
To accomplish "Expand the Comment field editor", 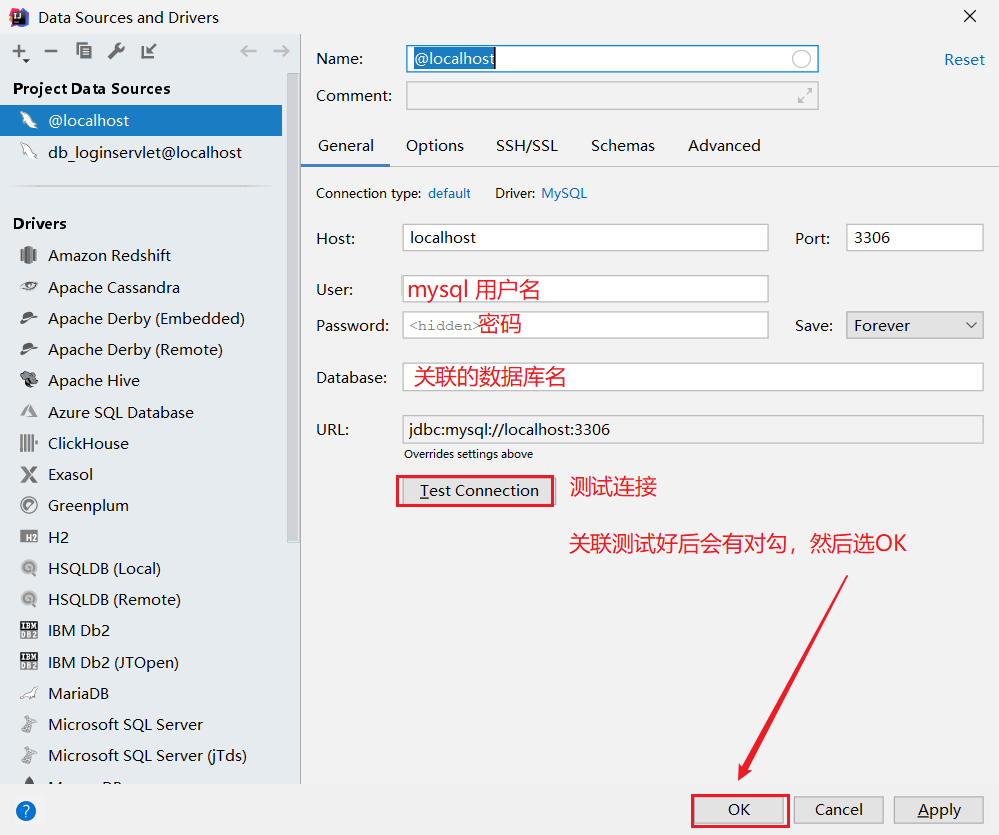I will point(805,96).
